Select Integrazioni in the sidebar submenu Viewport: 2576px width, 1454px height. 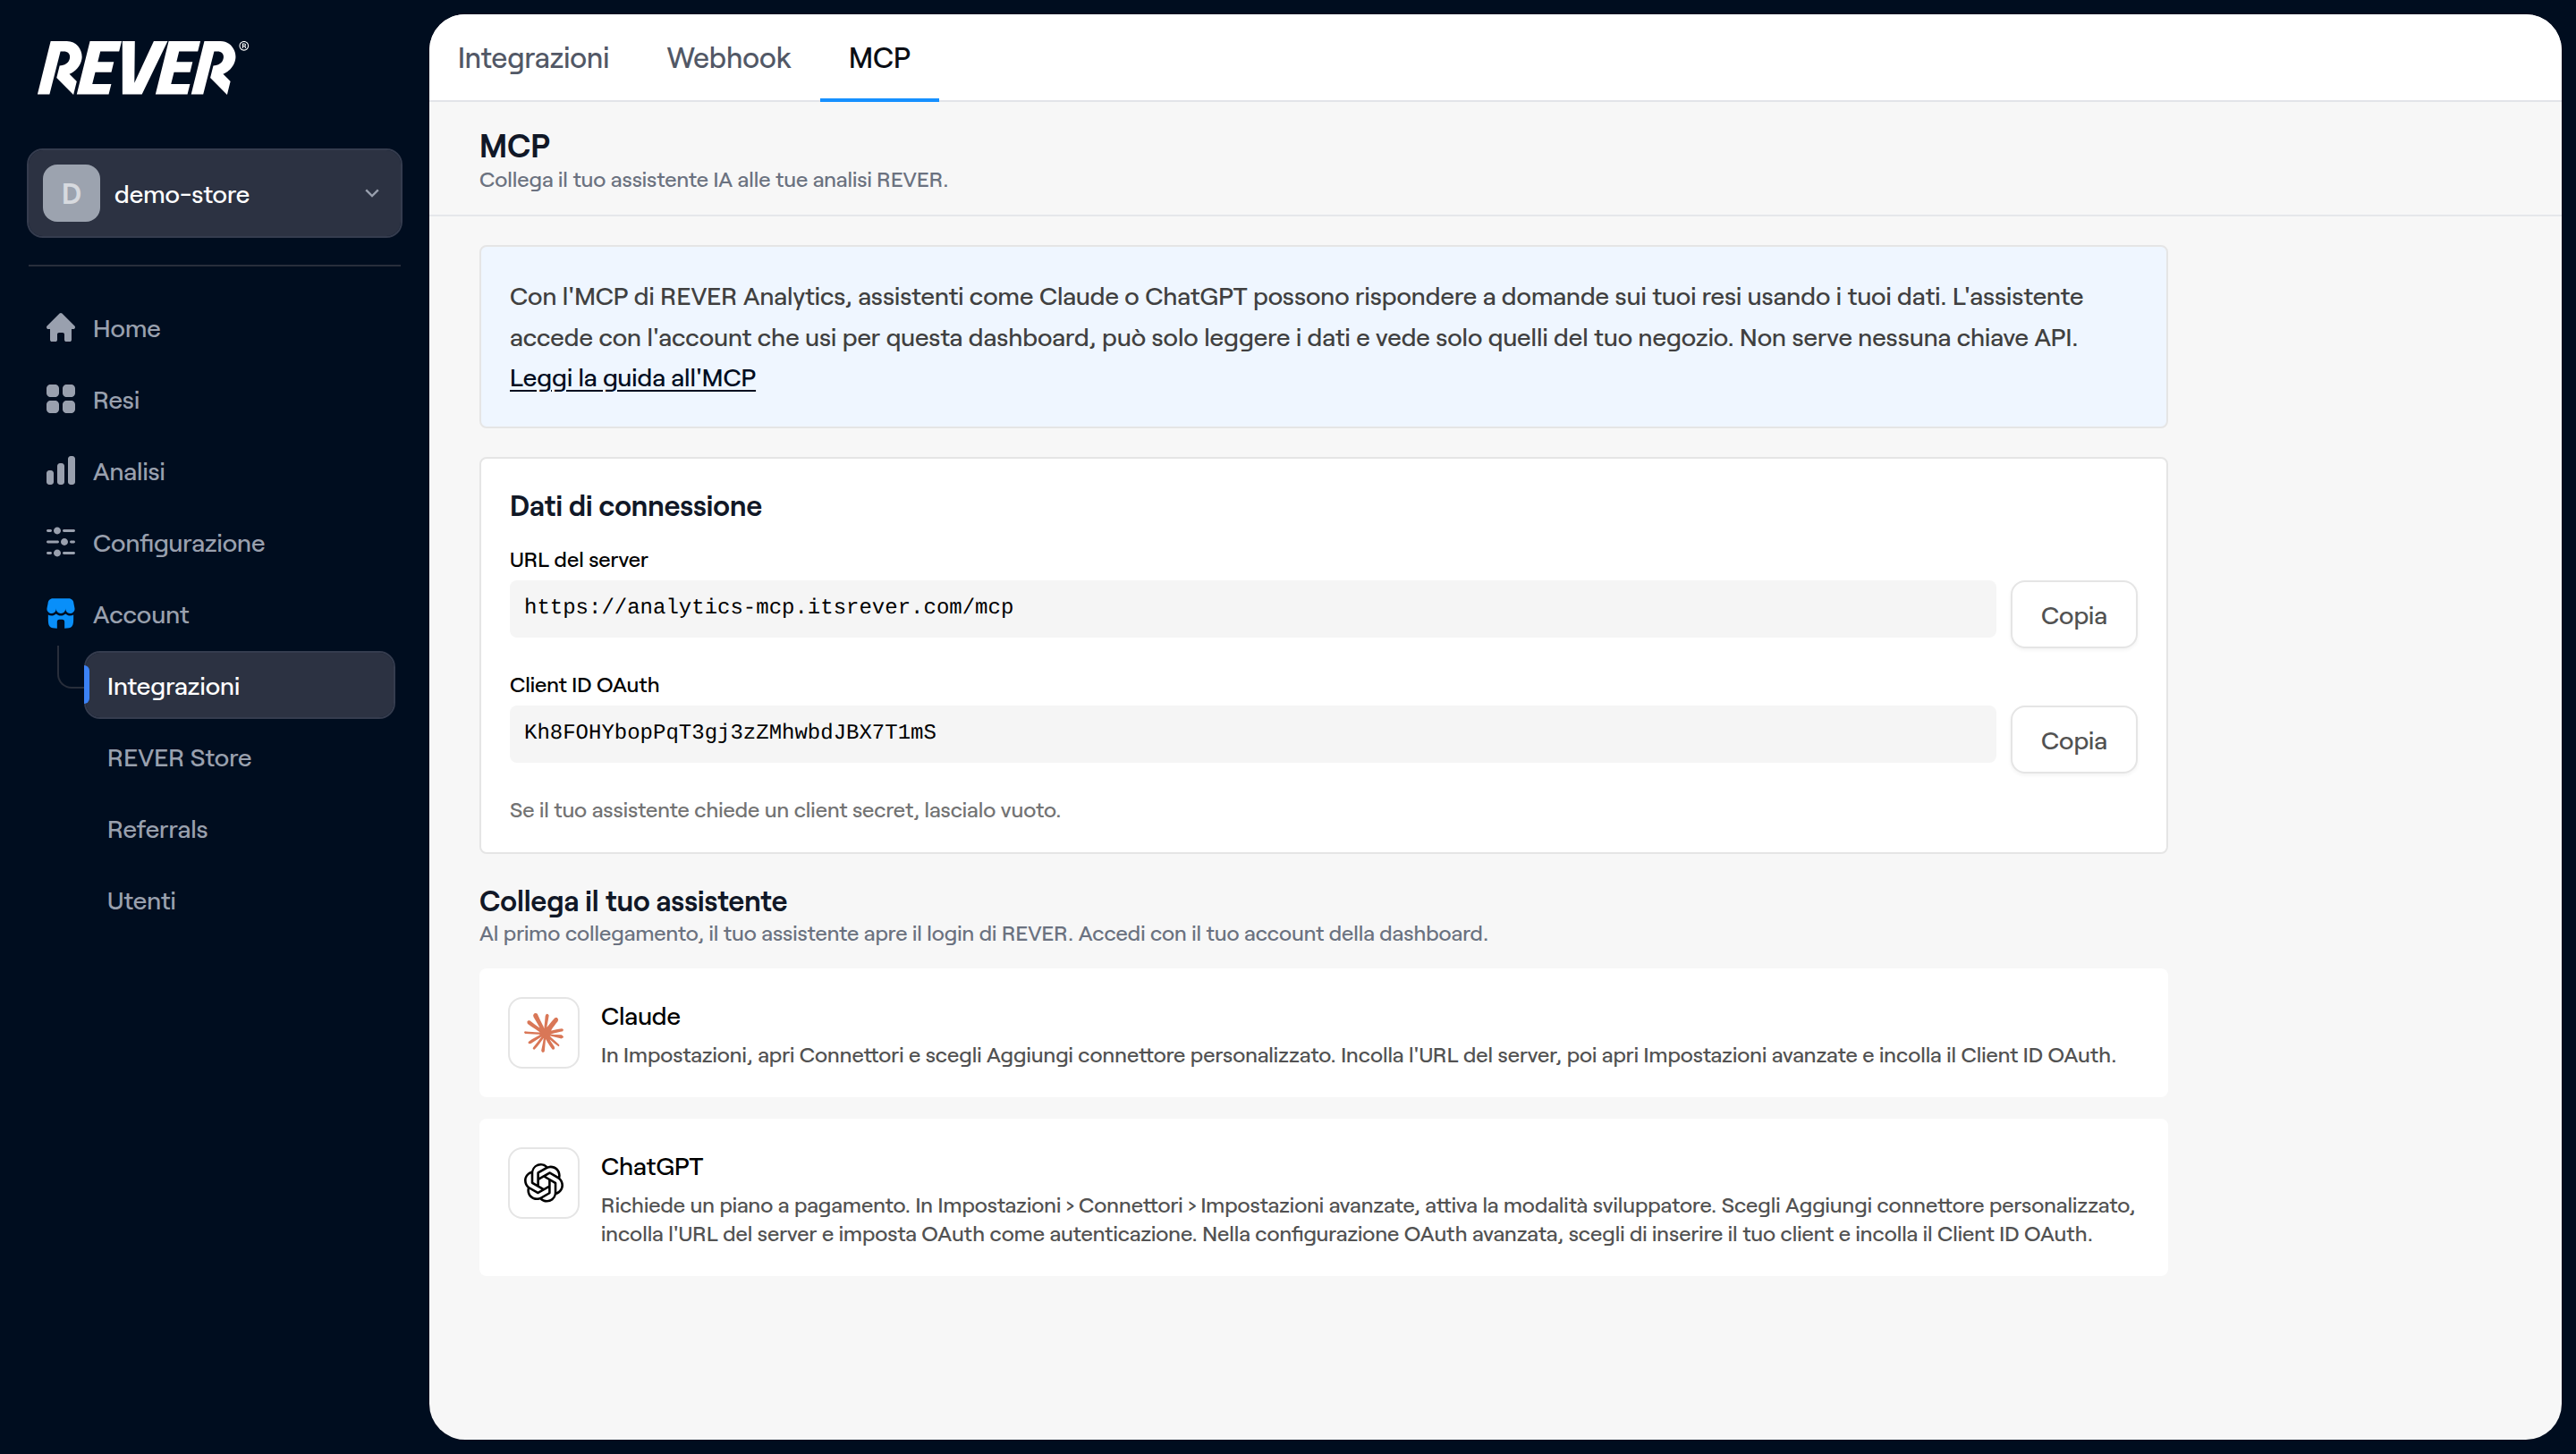[x=239, y=685]
